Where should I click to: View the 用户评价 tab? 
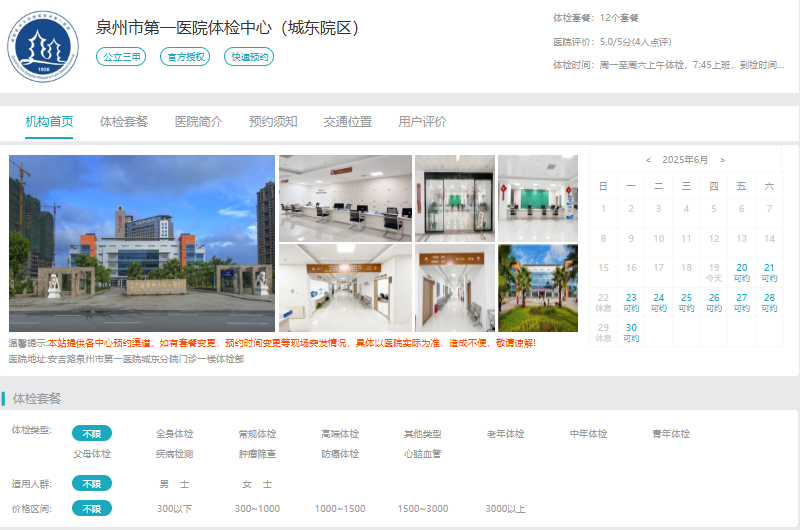[x=422, y=122]
